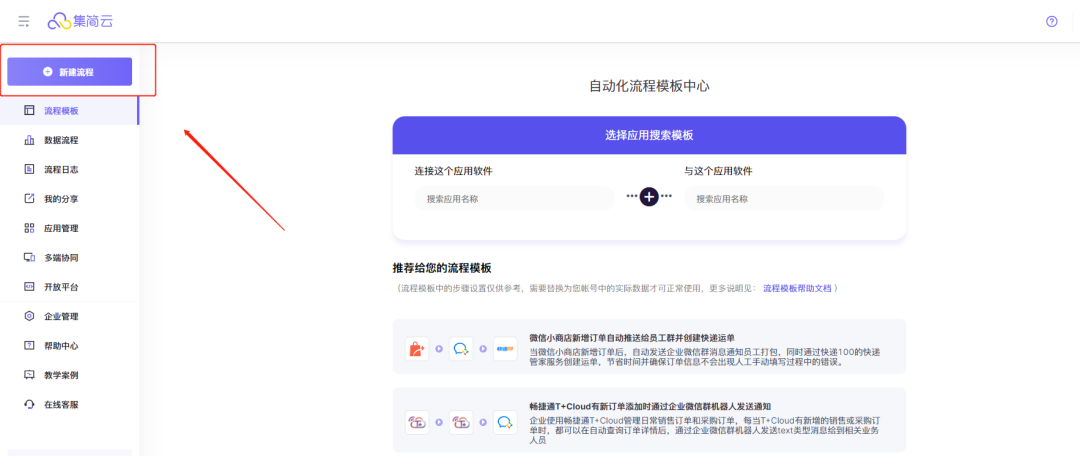The image size is (1080, 456).
Task: Click 选择应用搜索模板 header banner
Action: (649, 135)
